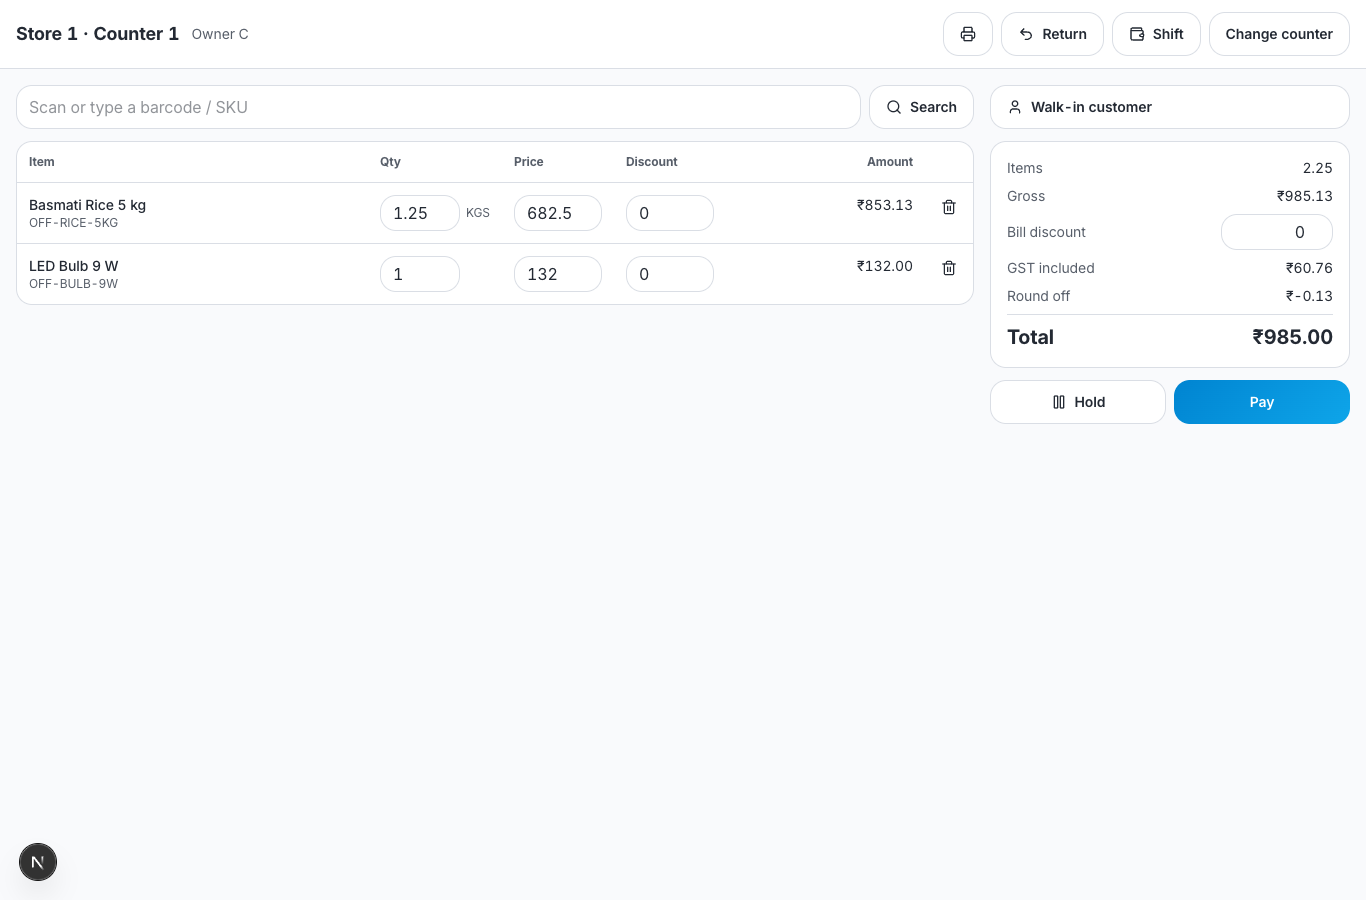Viewport: 1366px width, 900px height.
Task: Click the Pay button
Action: pos(1262,402)
